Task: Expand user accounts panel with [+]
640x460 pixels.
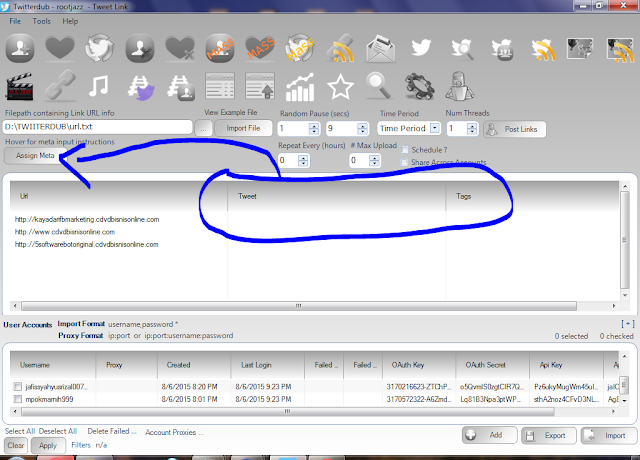Action: click(x=628, y=324)
